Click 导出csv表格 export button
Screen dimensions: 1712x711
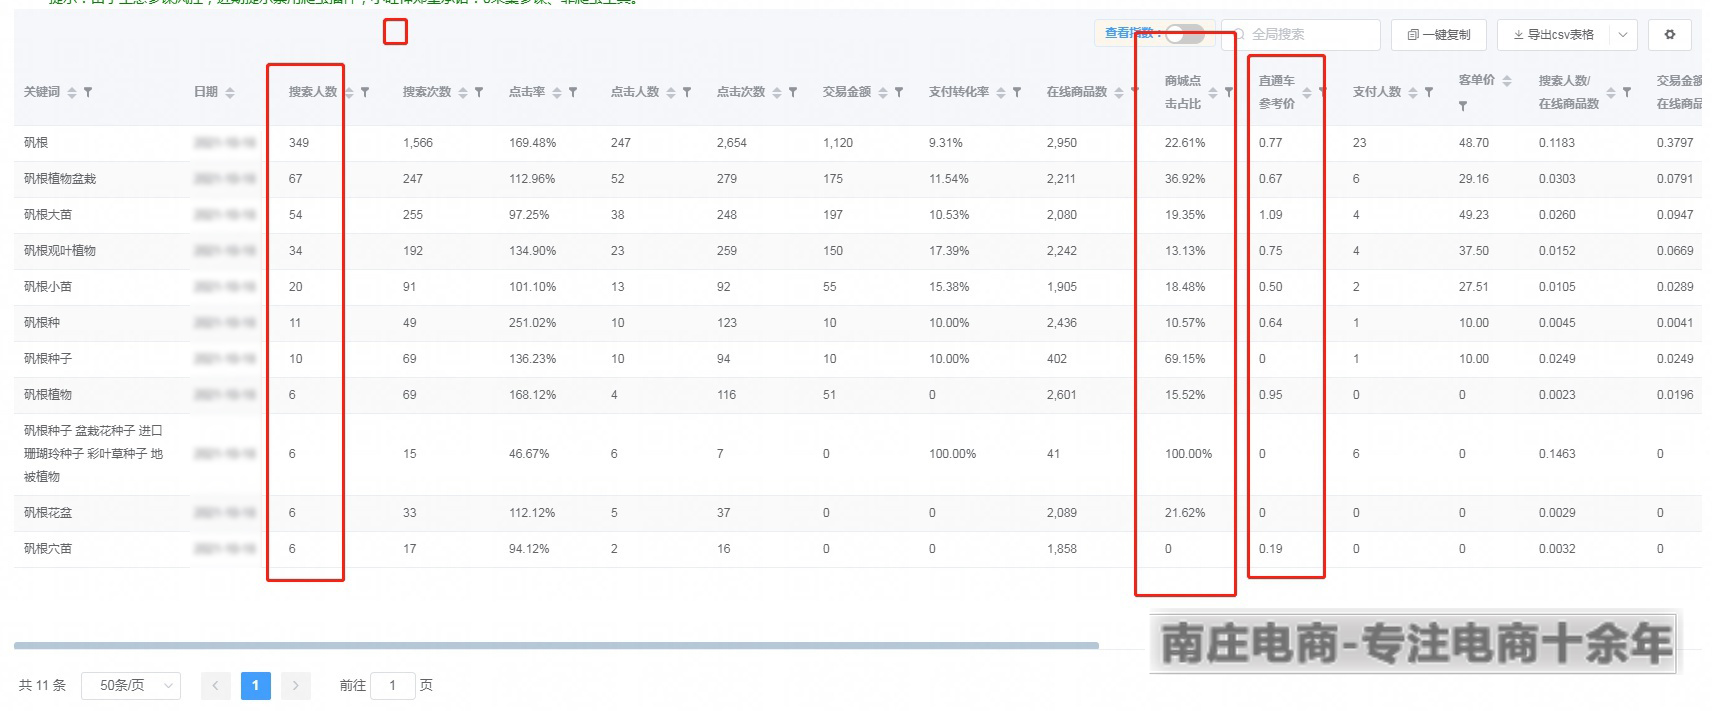coord(1554,34)
